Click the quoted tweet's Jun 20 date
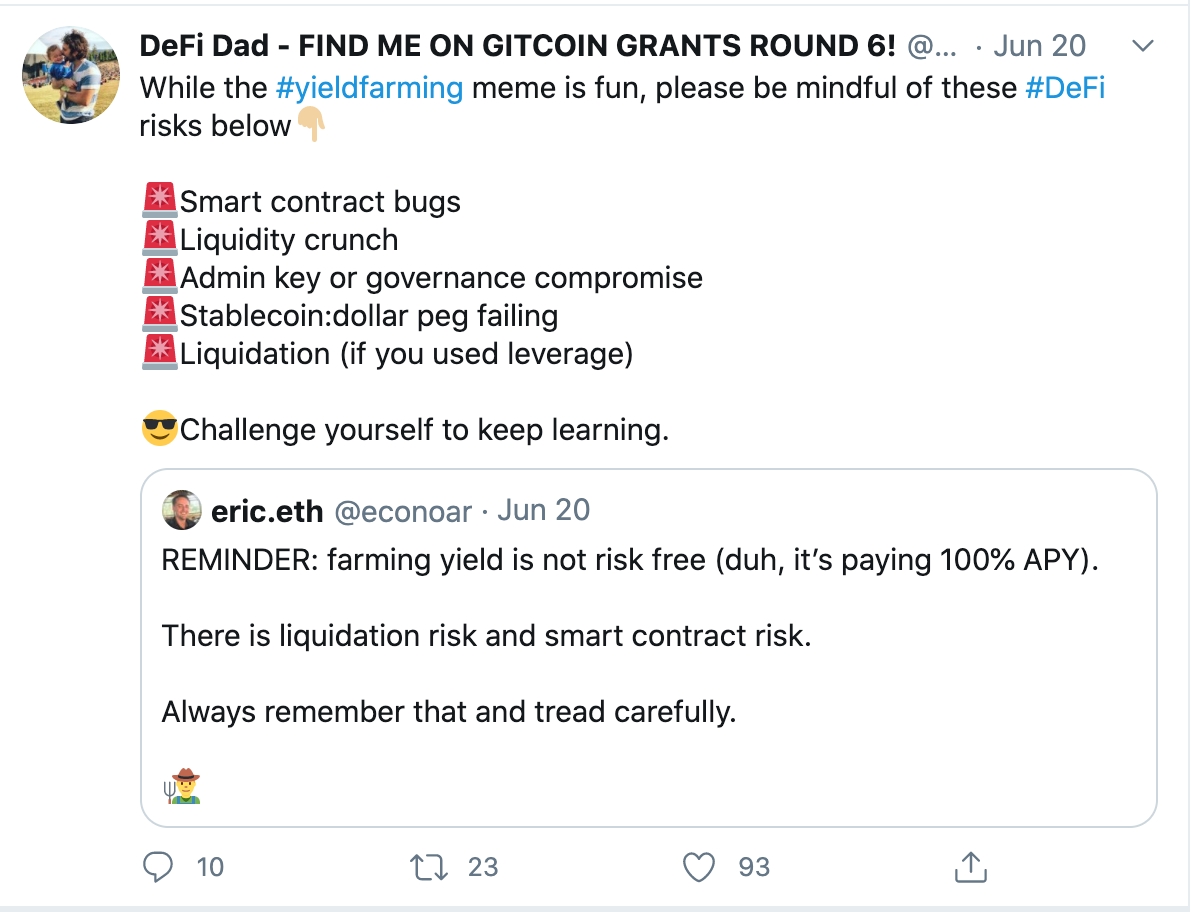The width and height of the screenshot is (1194, 912). [544, 511]
